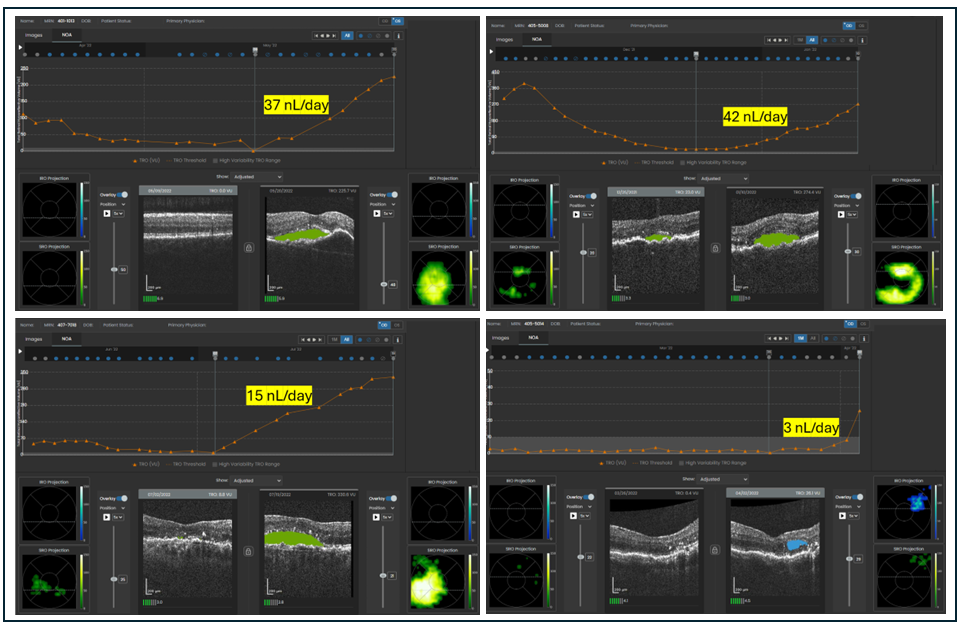Screen dimensions: 960x624
Task: Click lock icon between 03/26/2022 and 04/02/2022 scans
Action: (x=715, y=550)
